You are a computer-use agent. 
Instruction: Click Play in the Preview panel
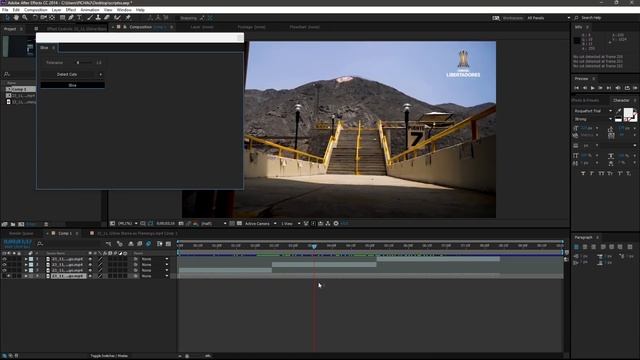(x=593, y=88)
